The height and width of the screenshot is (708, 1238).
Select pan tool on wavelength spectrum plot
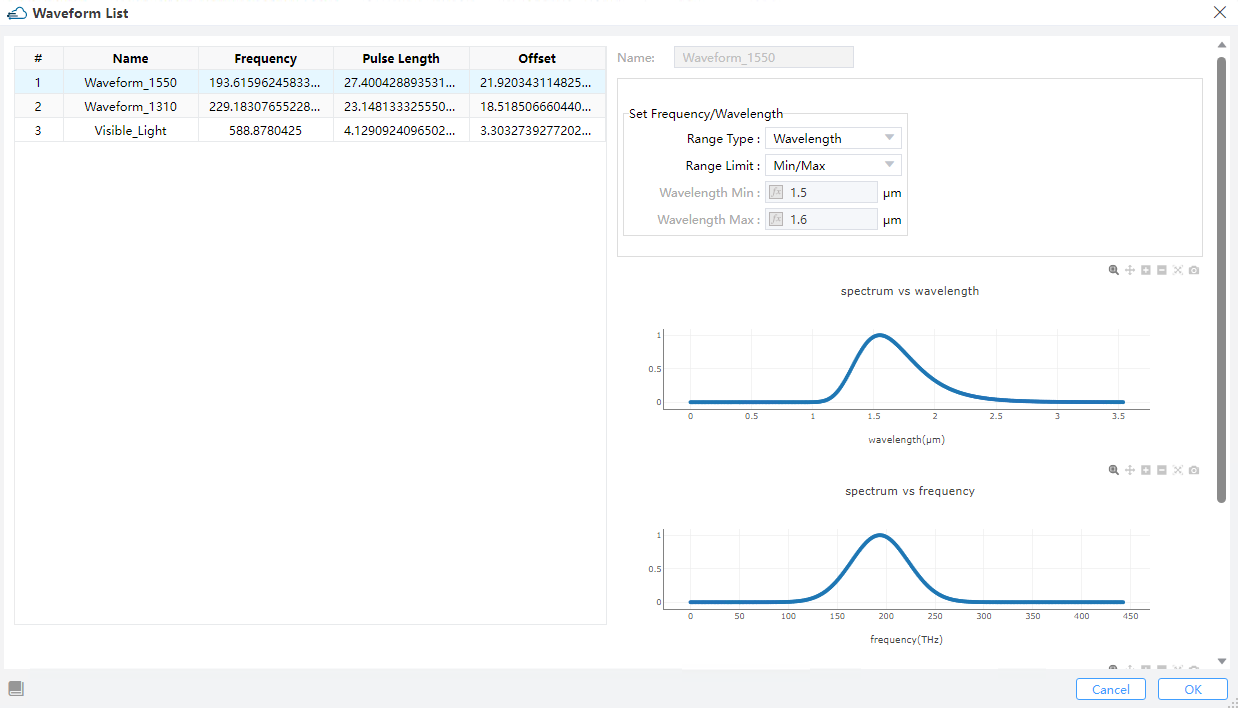click(x=1130, y=270)
